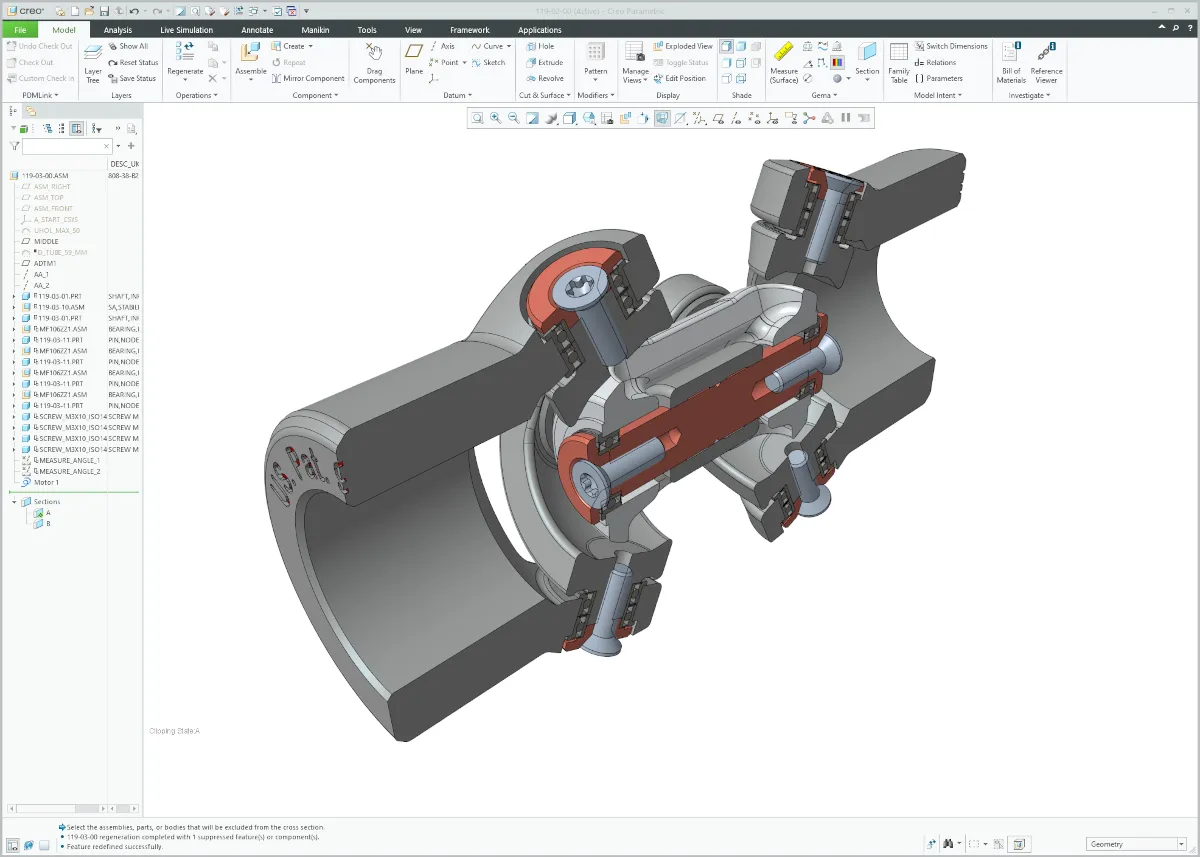Click the Edit Position button
The image size is (1200, 857).
pyautogui.click(x=680, y=78)
